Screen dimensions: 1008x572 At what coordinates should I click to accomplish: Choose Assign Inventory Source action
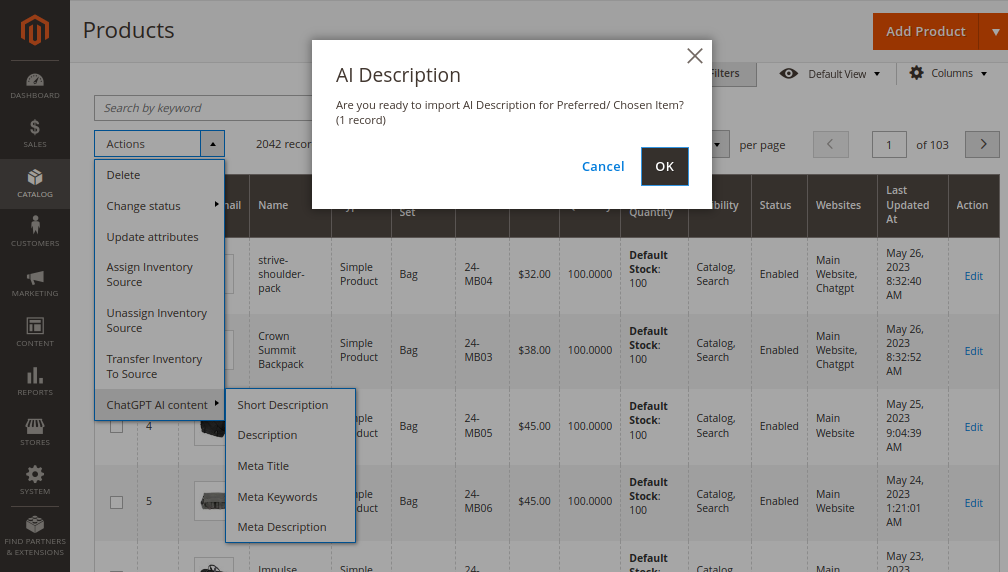[159, 274]
